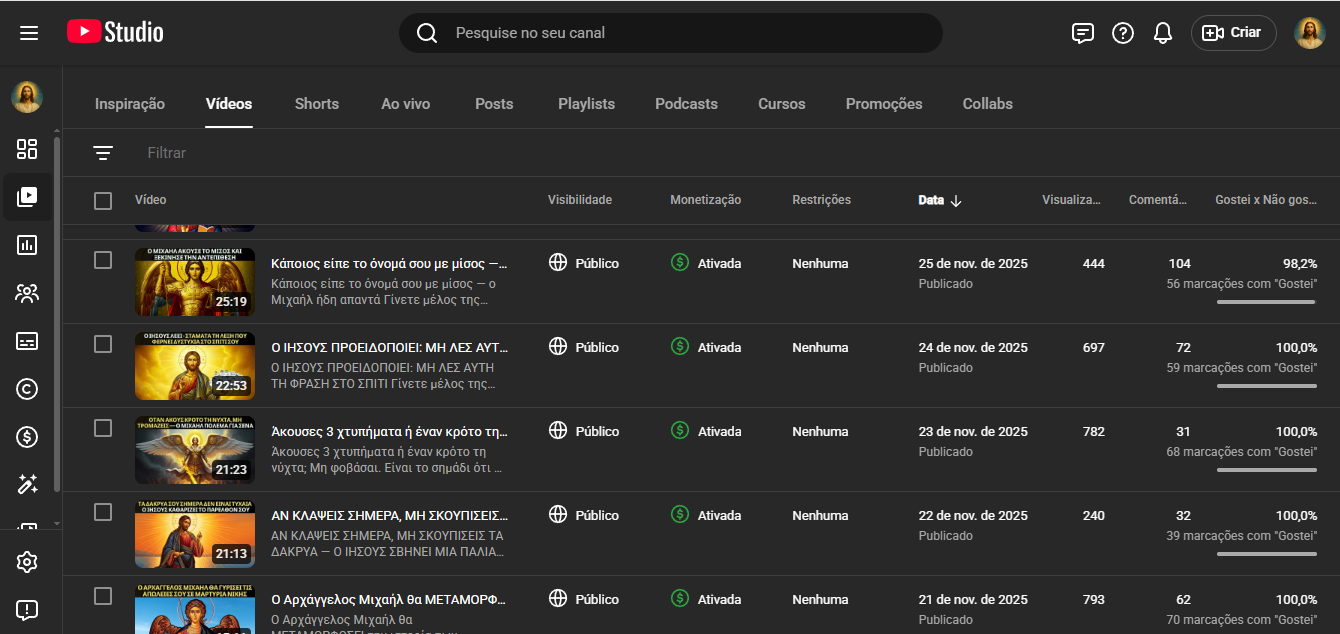1340x634 pixels.
Task: Open the hamburger navigation menu
Action: tap(29, 33)
